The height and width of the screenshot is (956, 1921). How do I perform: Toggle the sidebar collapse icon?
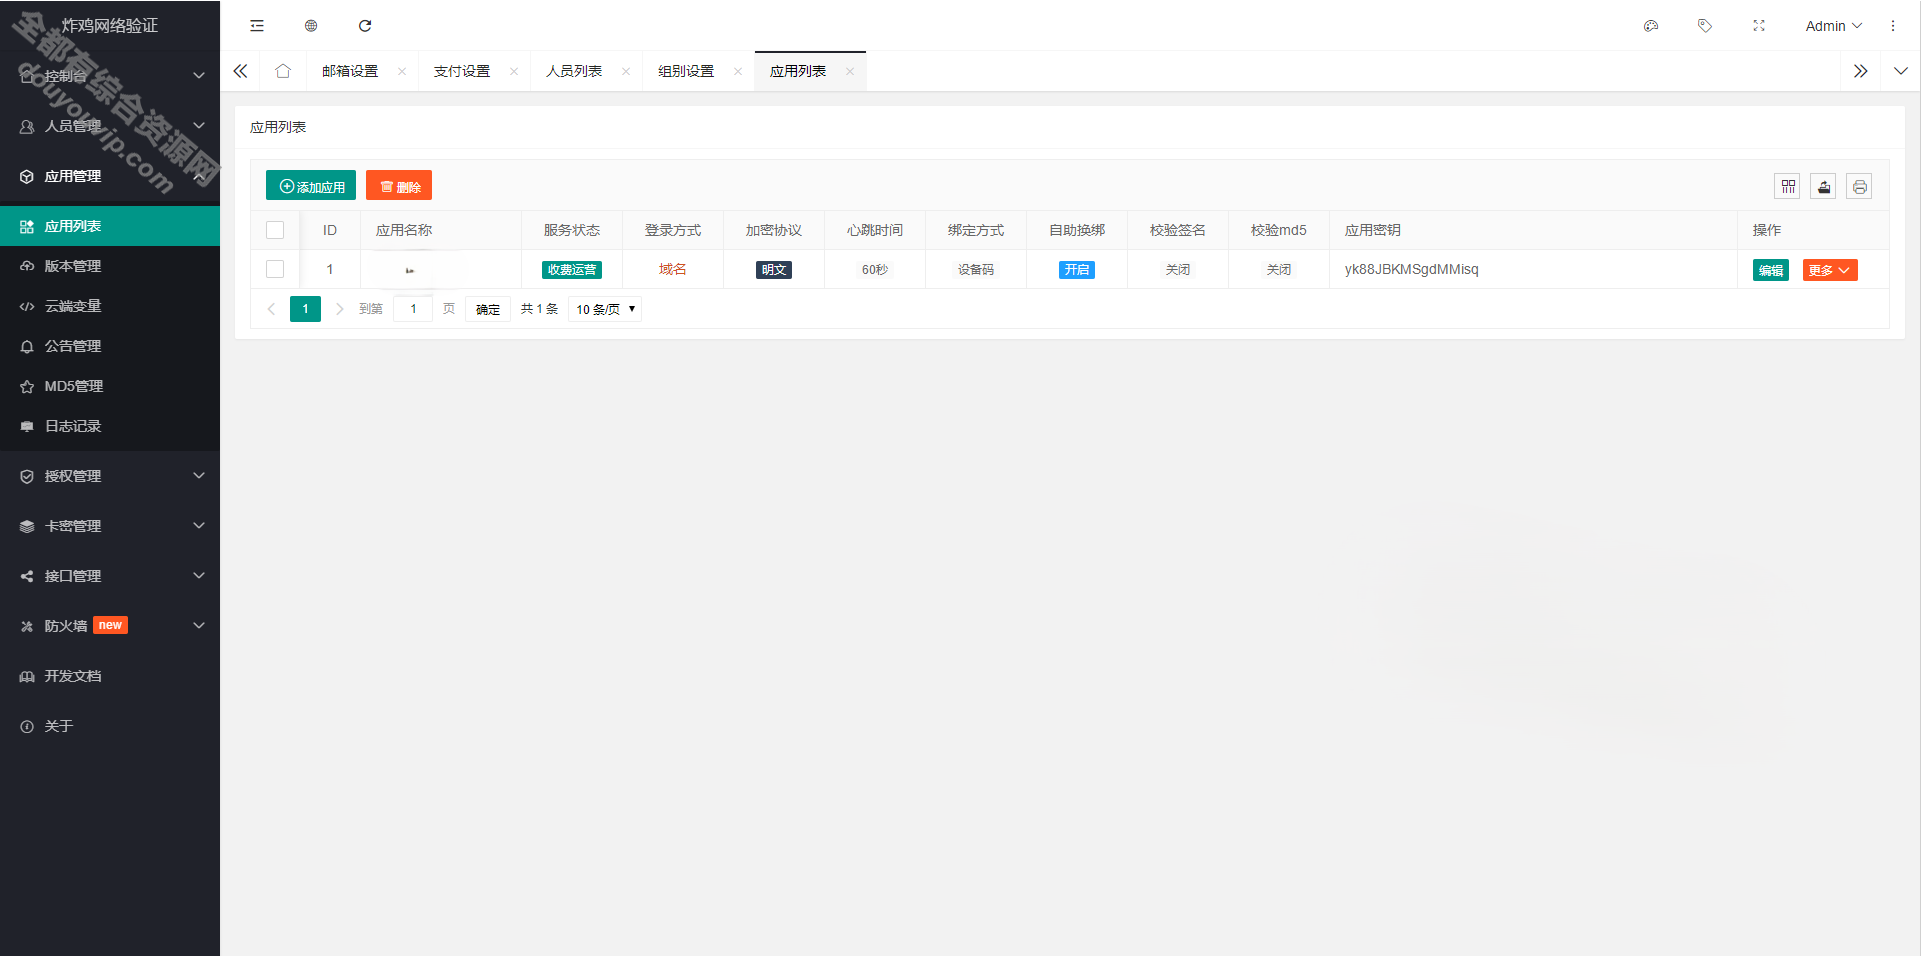tap(257, 26)
